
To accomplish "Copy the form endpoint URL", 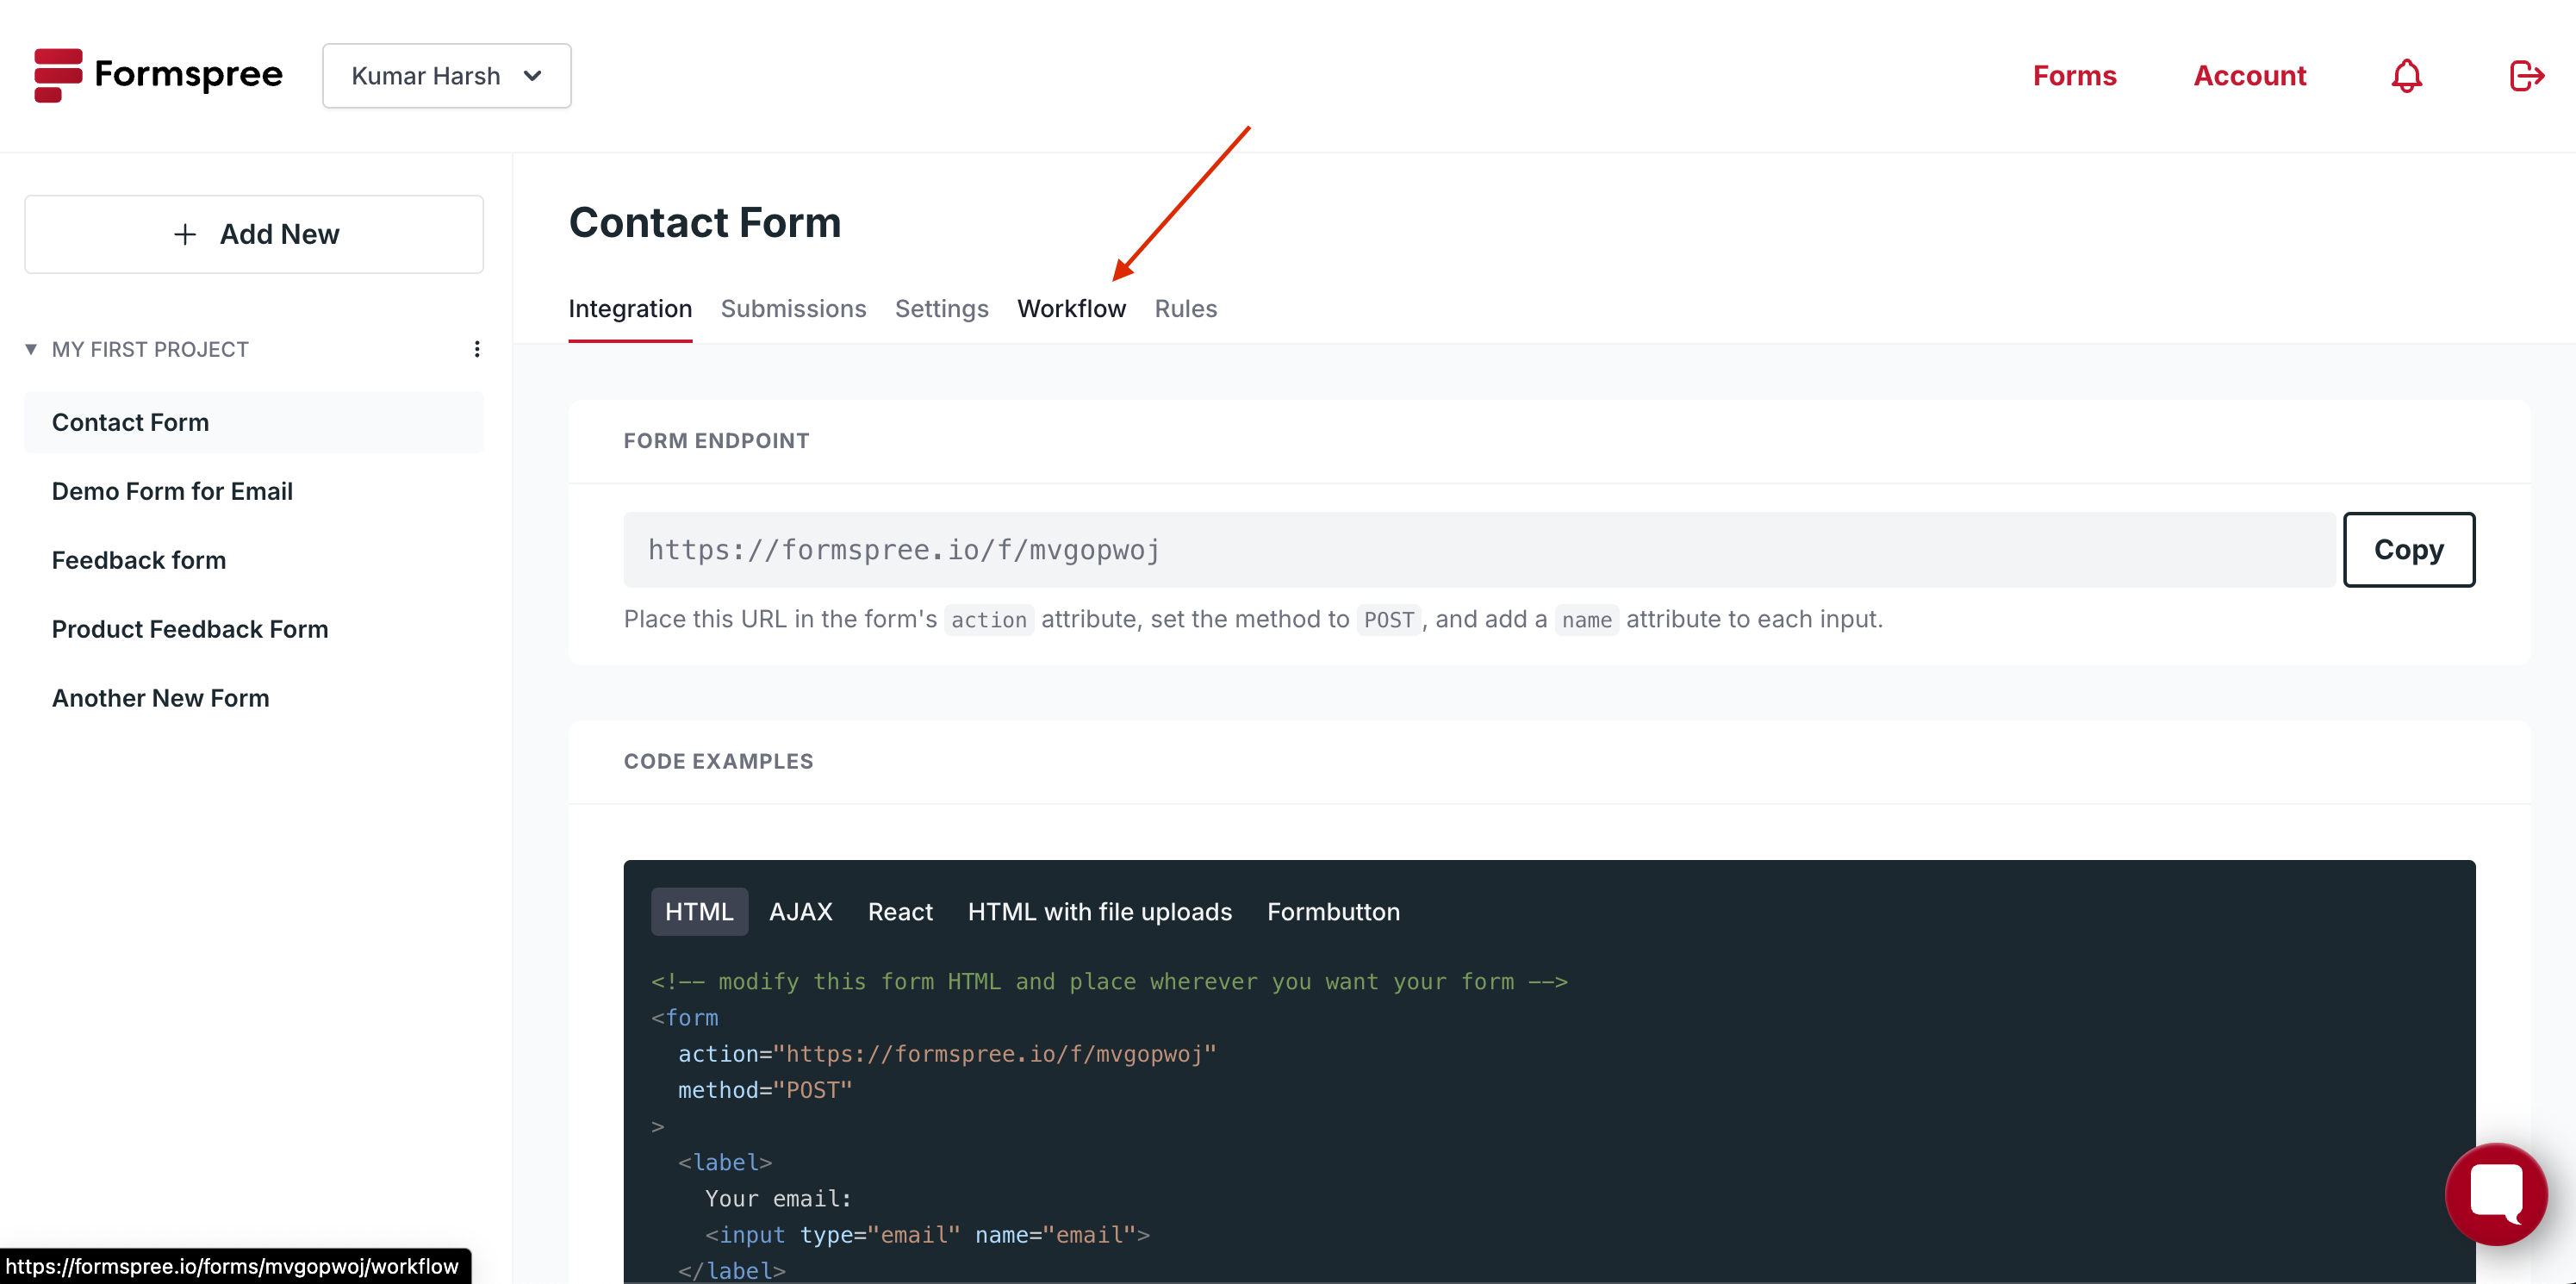I will tap(2409, 549).
